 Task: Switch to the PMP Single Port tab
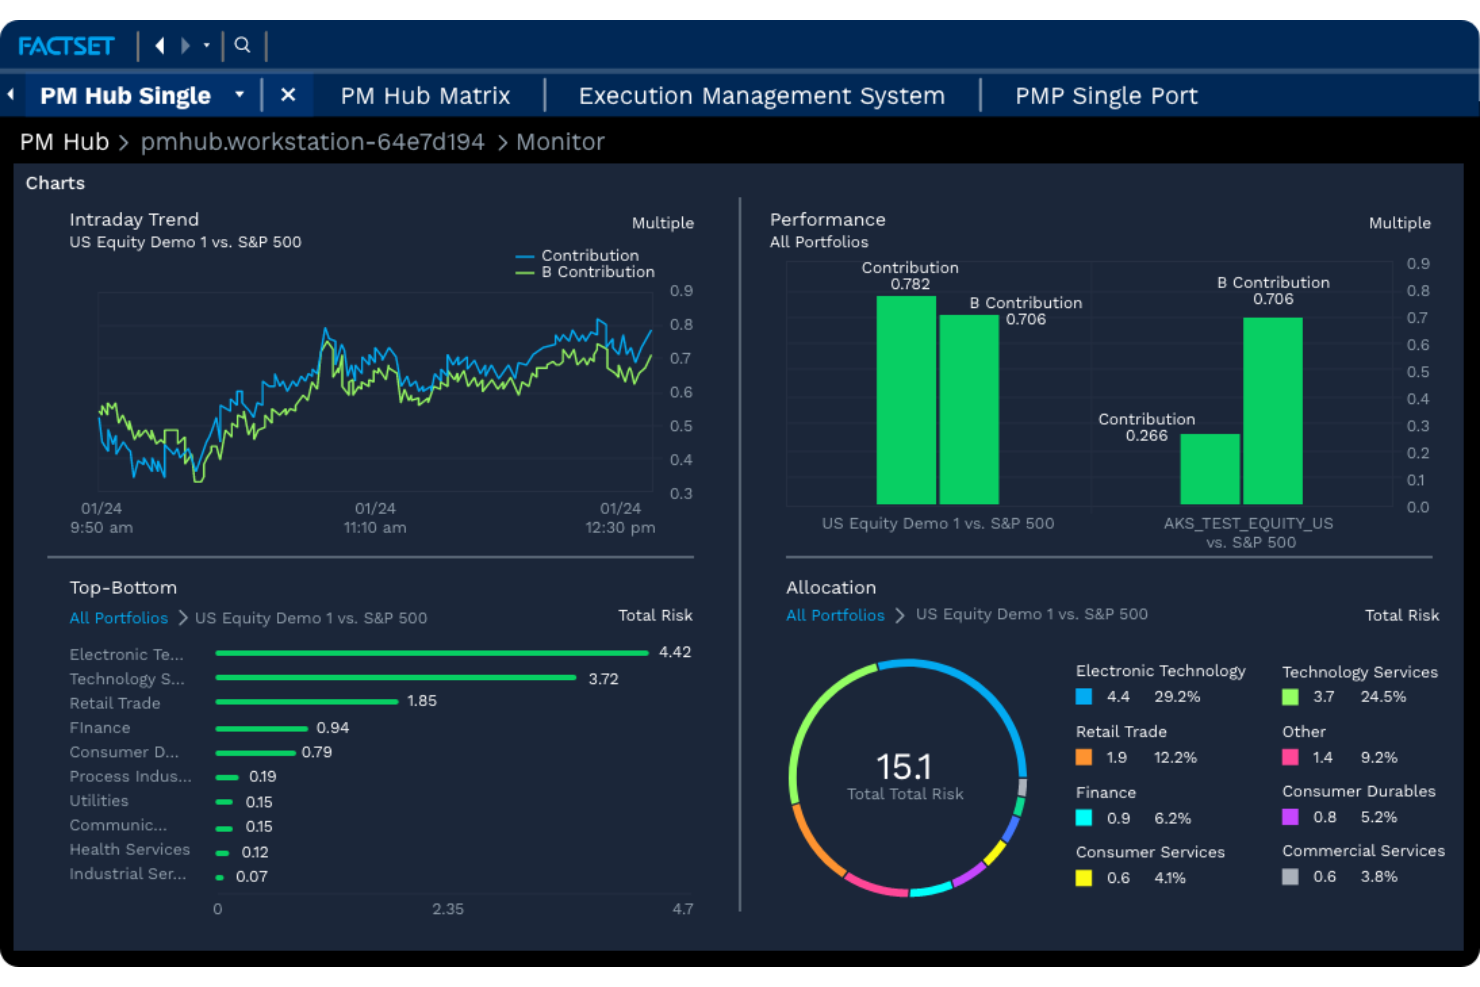[1106, 96]
